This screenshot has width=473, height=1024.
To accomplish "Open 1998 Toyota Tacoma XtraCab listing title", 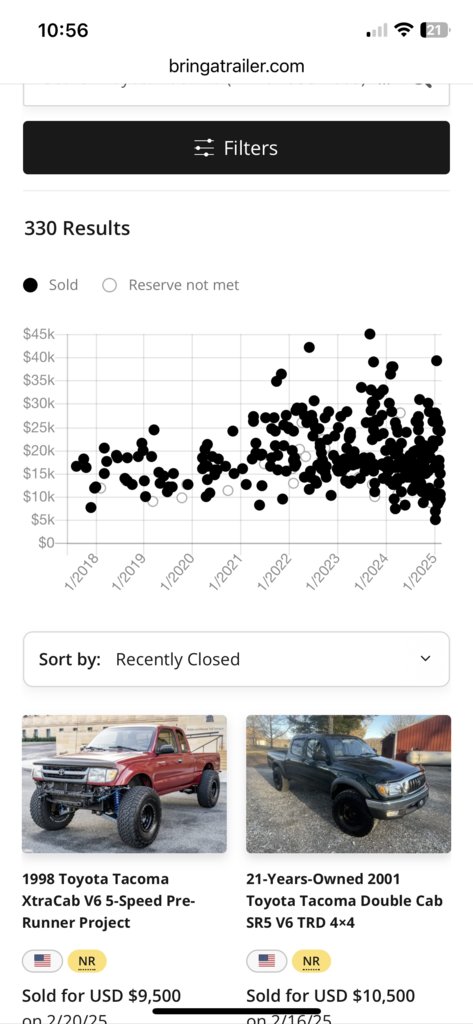I will point(109,901).
